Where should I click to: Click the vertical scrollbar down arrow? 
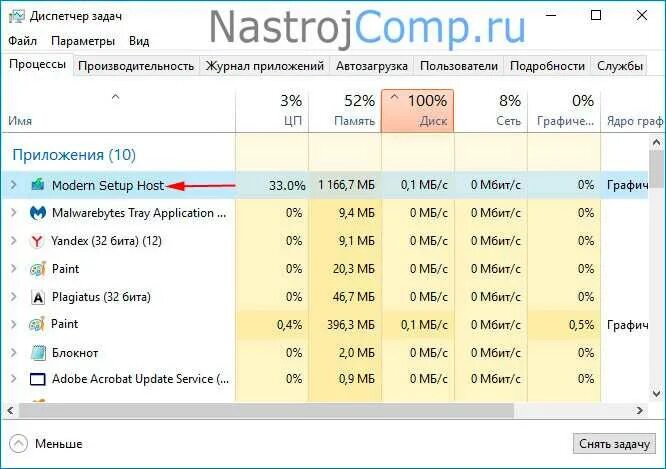click(657, 394)
